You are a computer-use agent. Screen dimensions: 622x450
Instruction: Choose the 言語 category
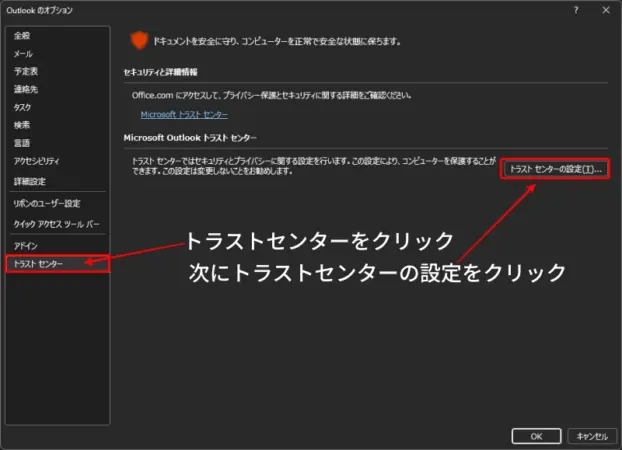[22, 143]
